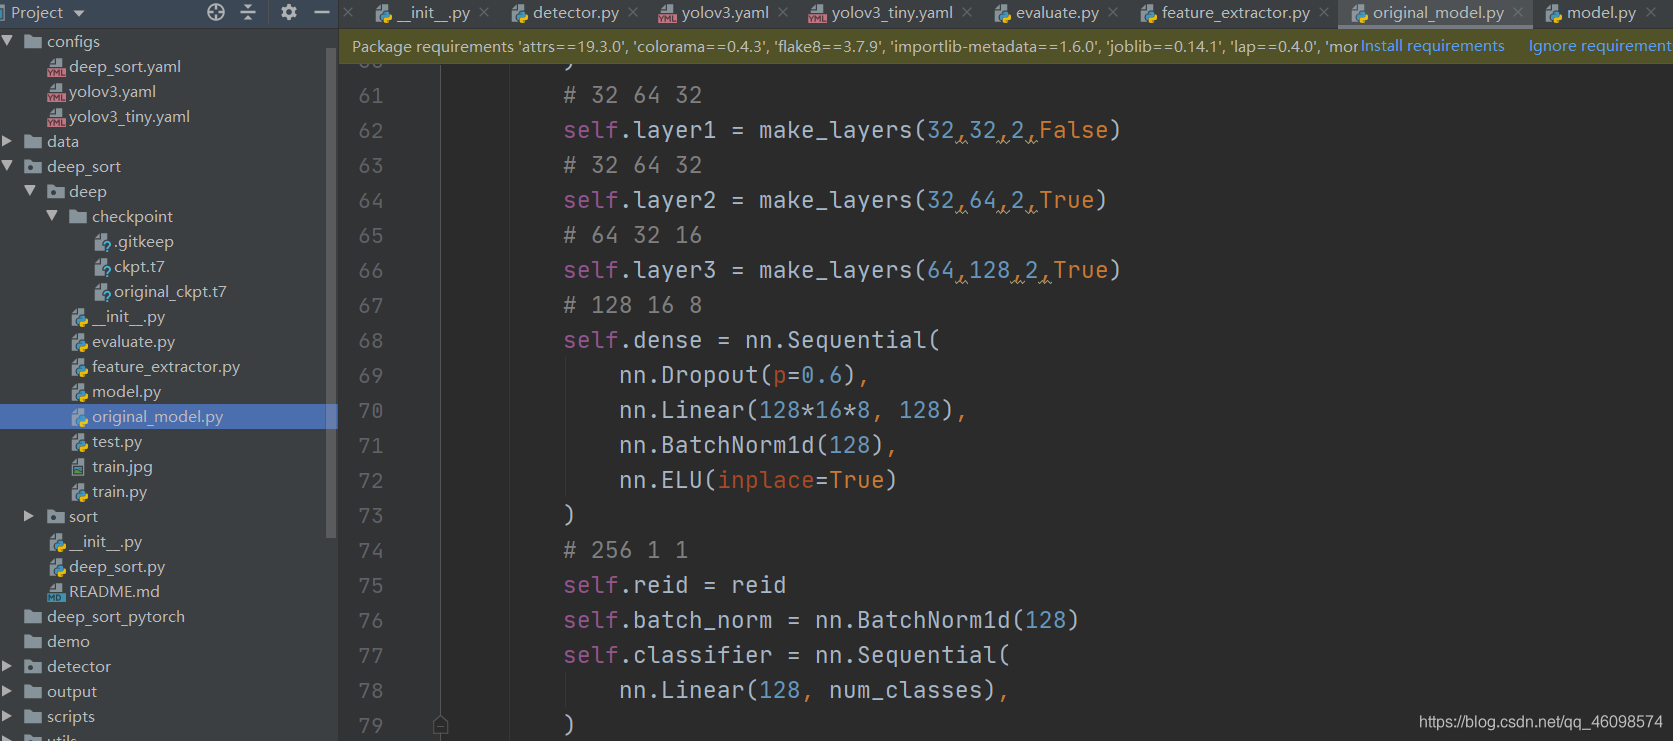This screenshot has height=741, width=1673.
Task: Hide the Project panel with minimize icon
Action: (x=322, y=12)
